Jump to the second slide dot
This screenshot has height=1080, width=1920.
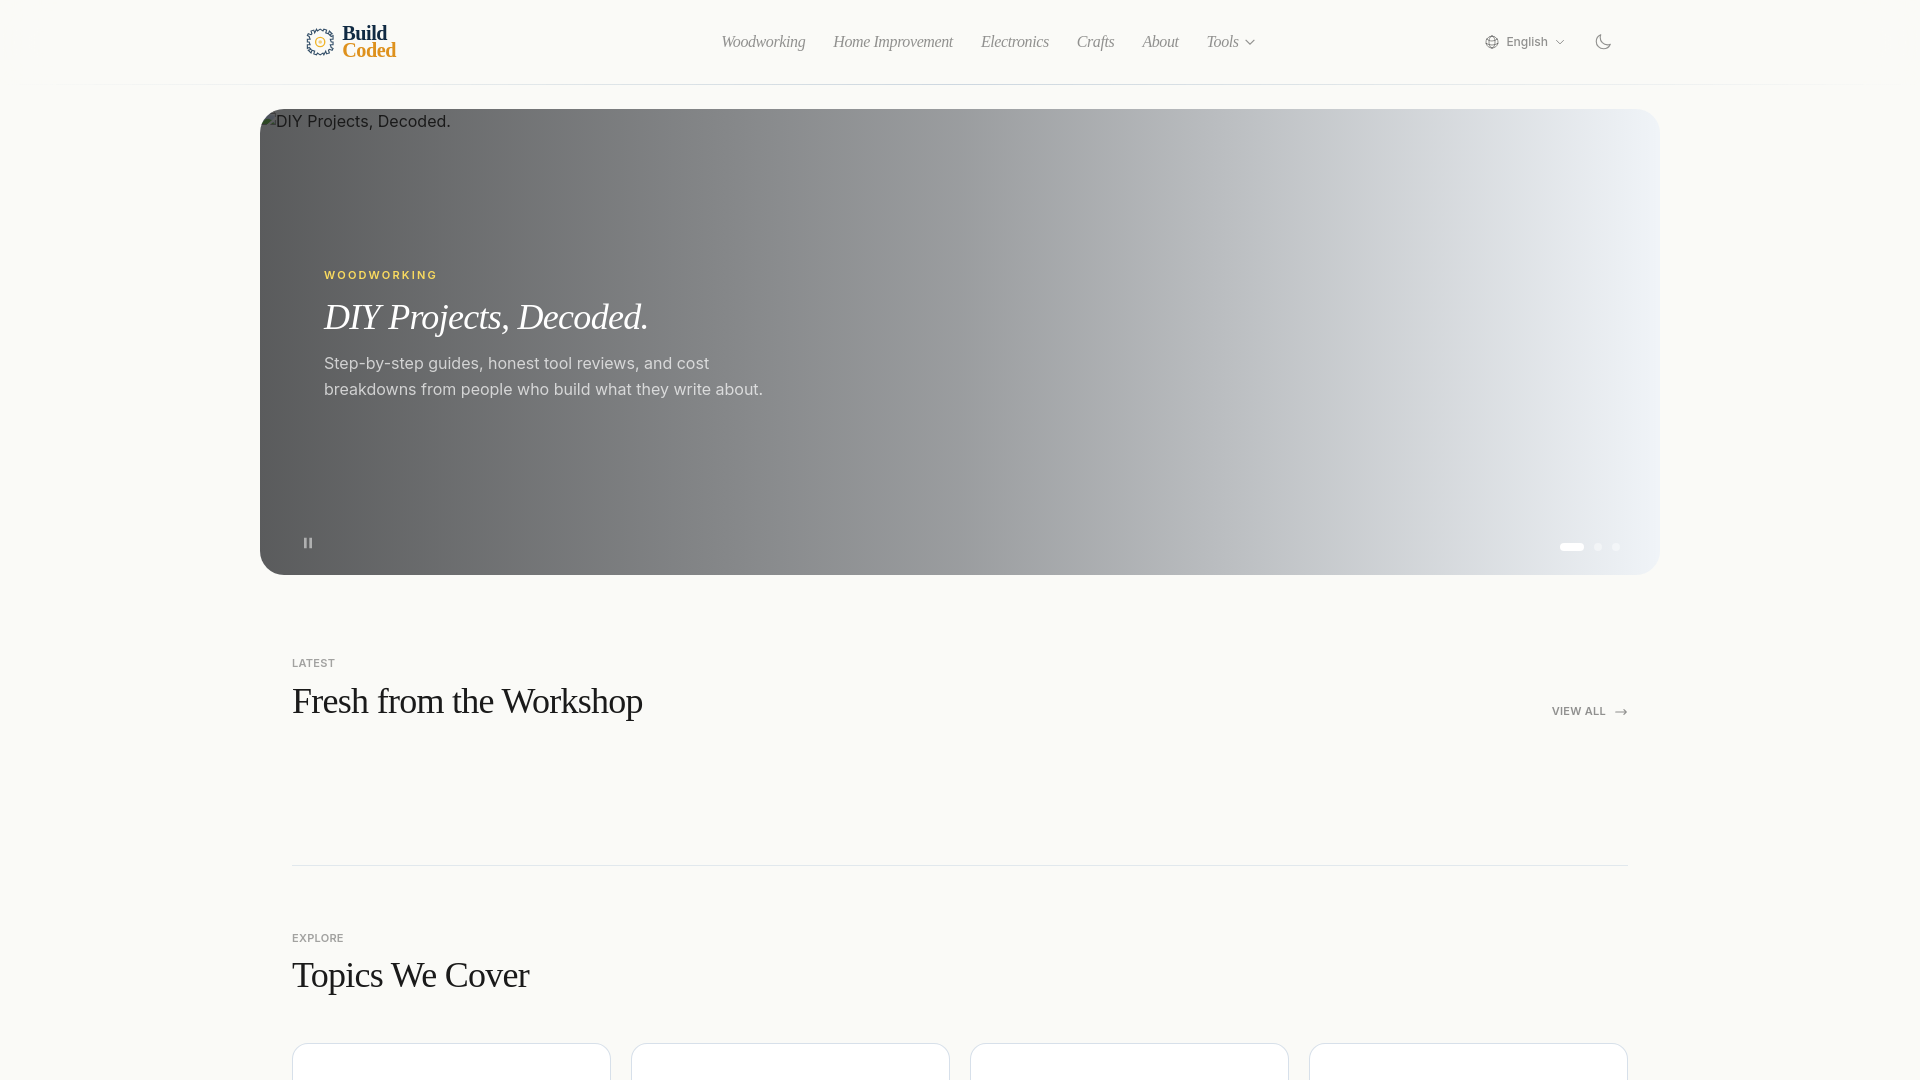(1598, 547)
